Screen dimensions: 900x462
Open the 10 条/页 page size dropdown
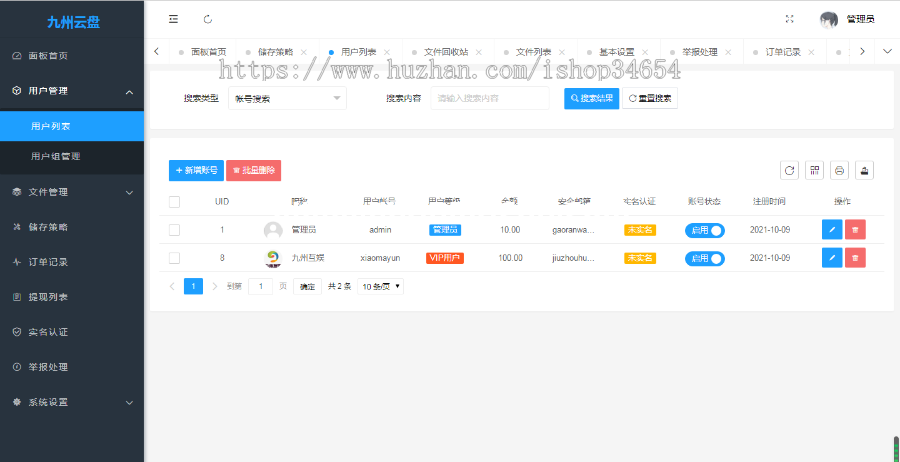(382, 286)
